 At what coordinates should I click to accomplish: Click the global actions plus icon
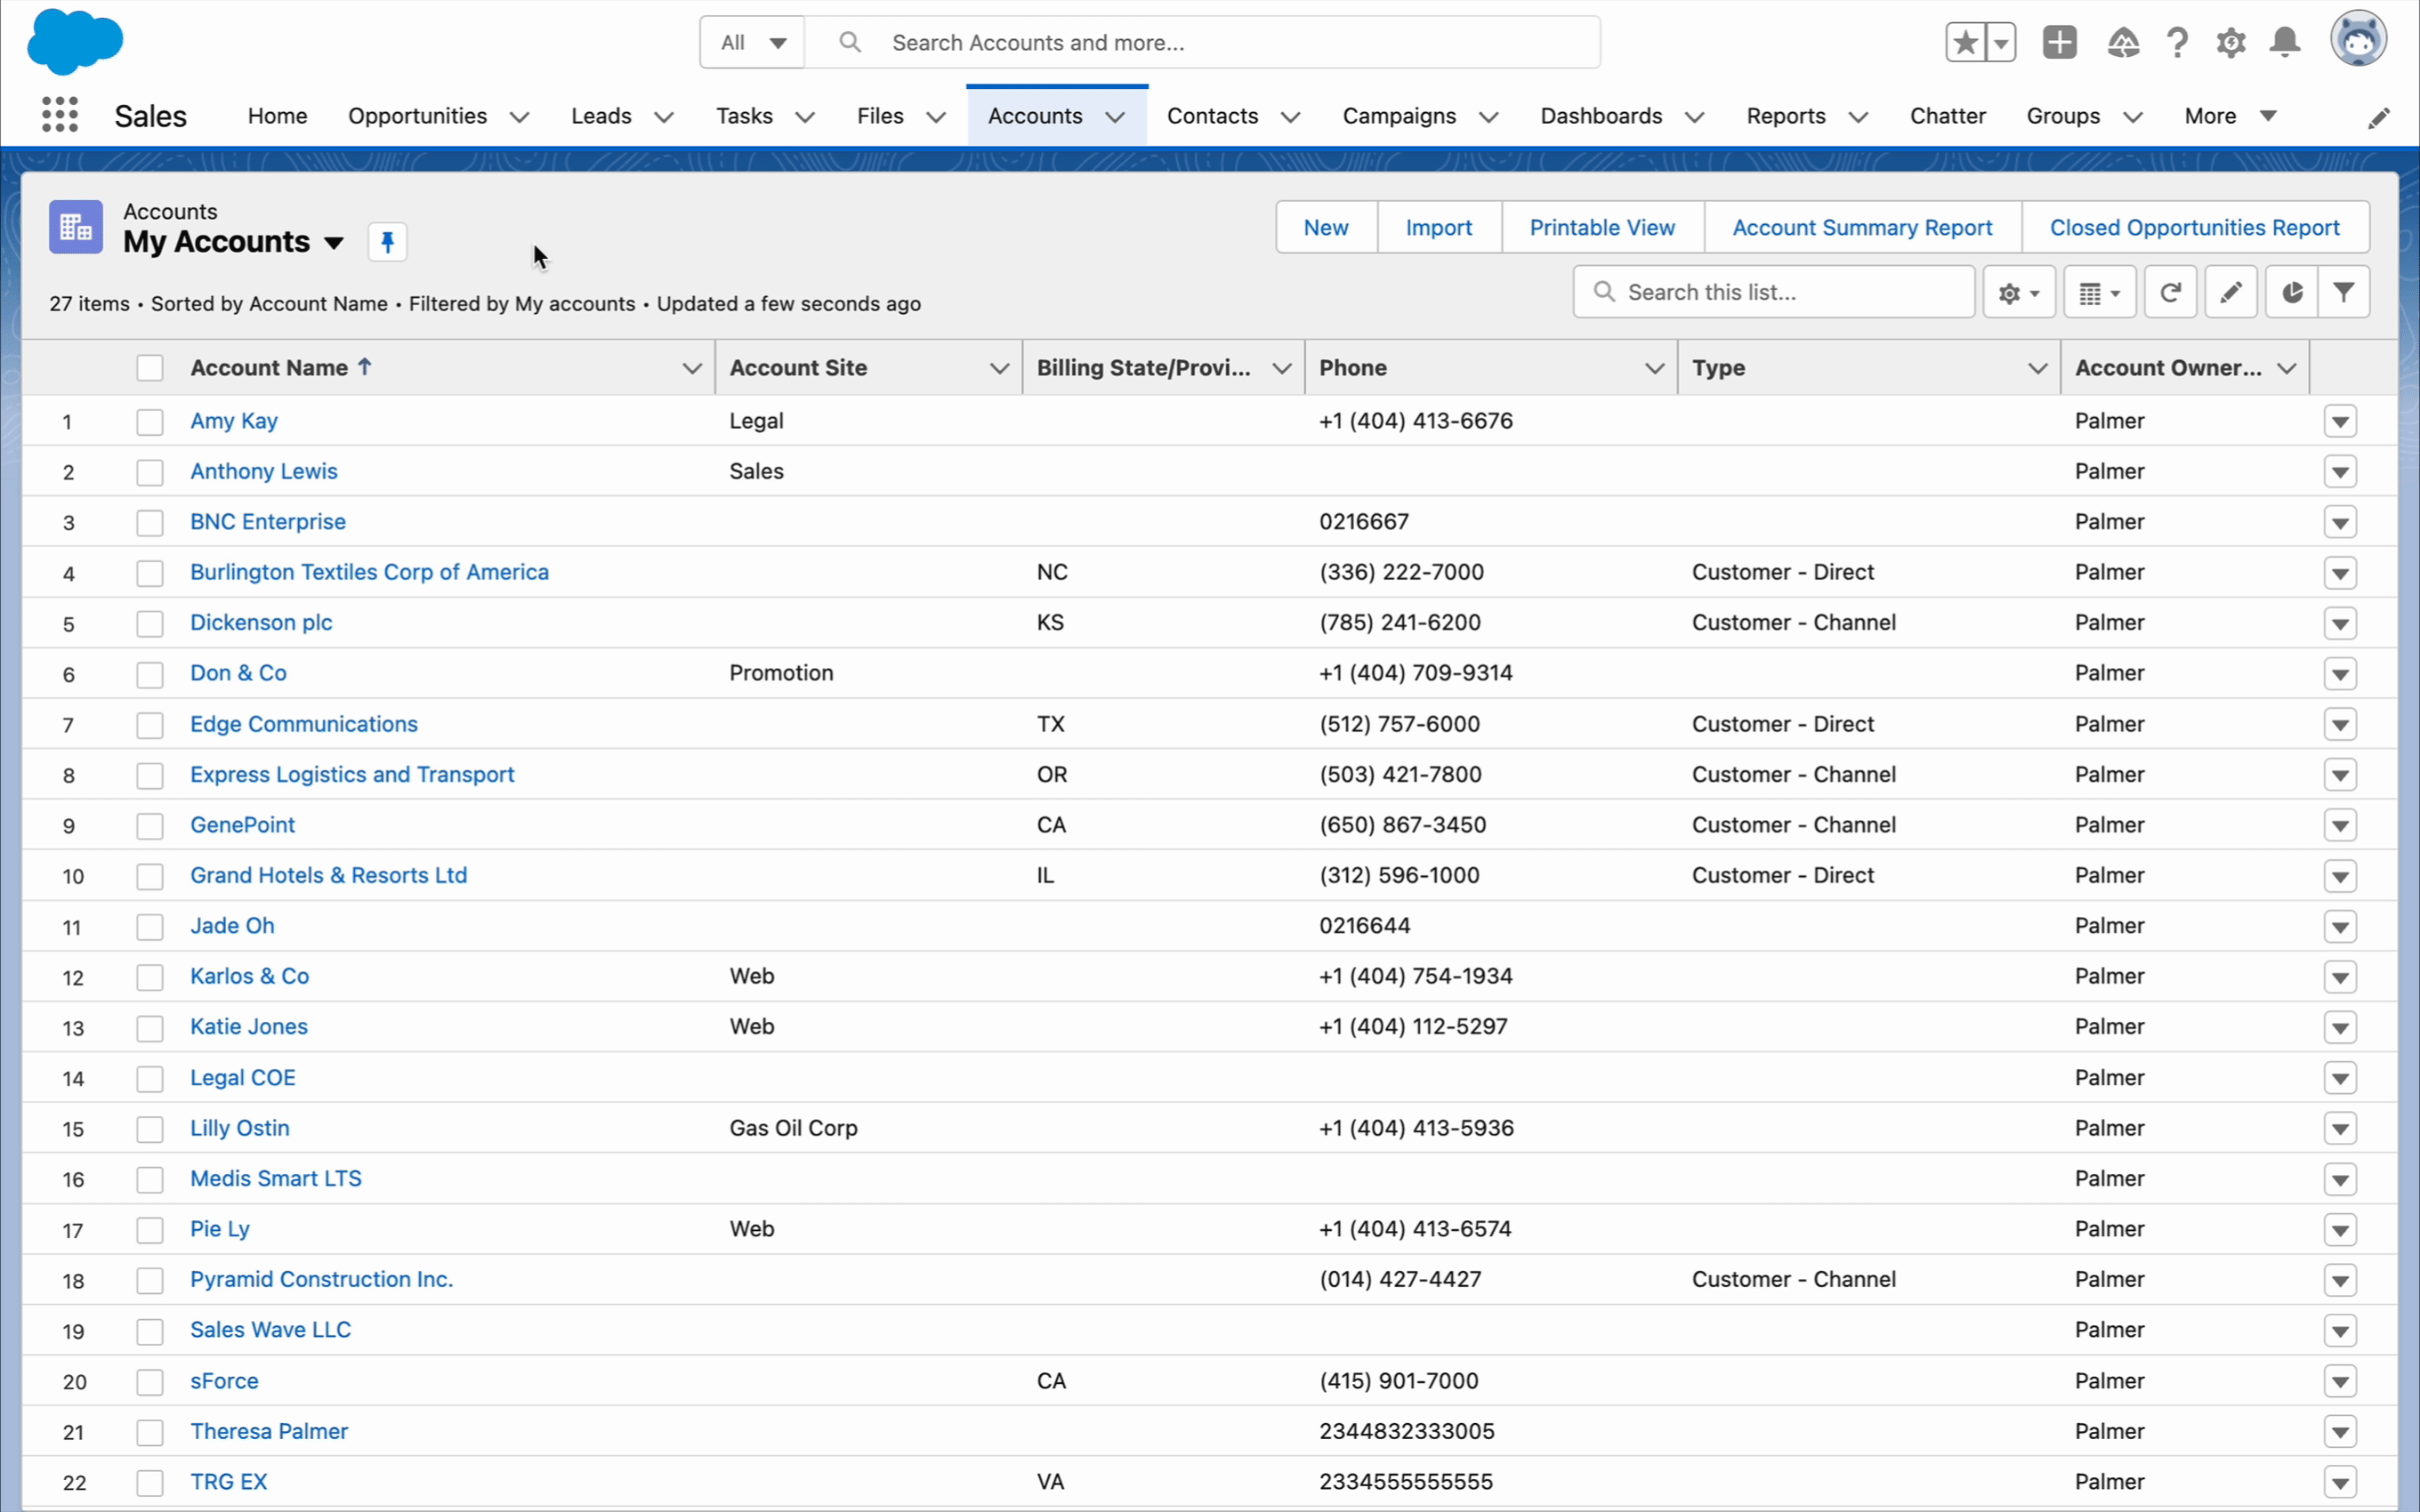(x=2059, y=43)
